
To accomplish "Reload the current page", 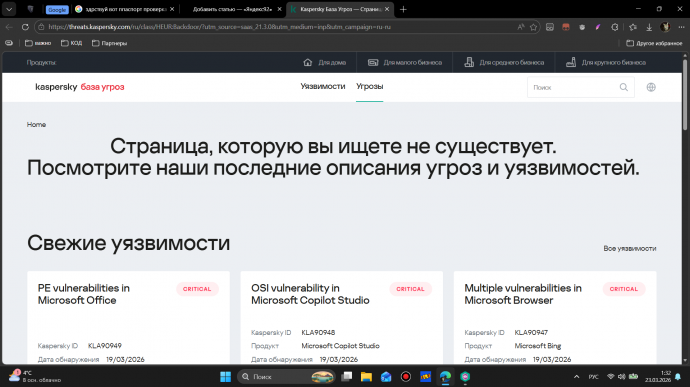I will coord(25,27).
